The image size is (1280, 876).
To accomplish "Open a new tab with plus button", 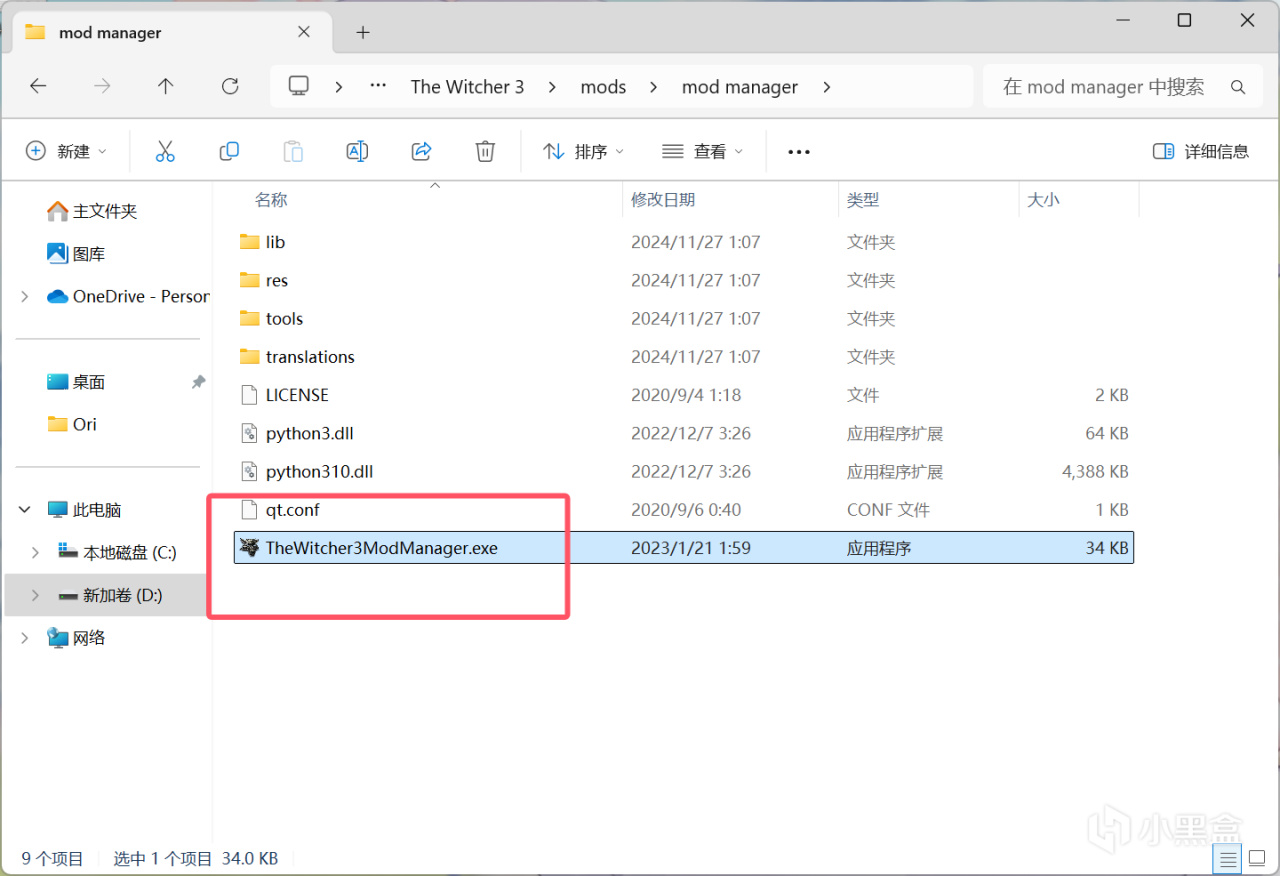I will coord(363,32).
